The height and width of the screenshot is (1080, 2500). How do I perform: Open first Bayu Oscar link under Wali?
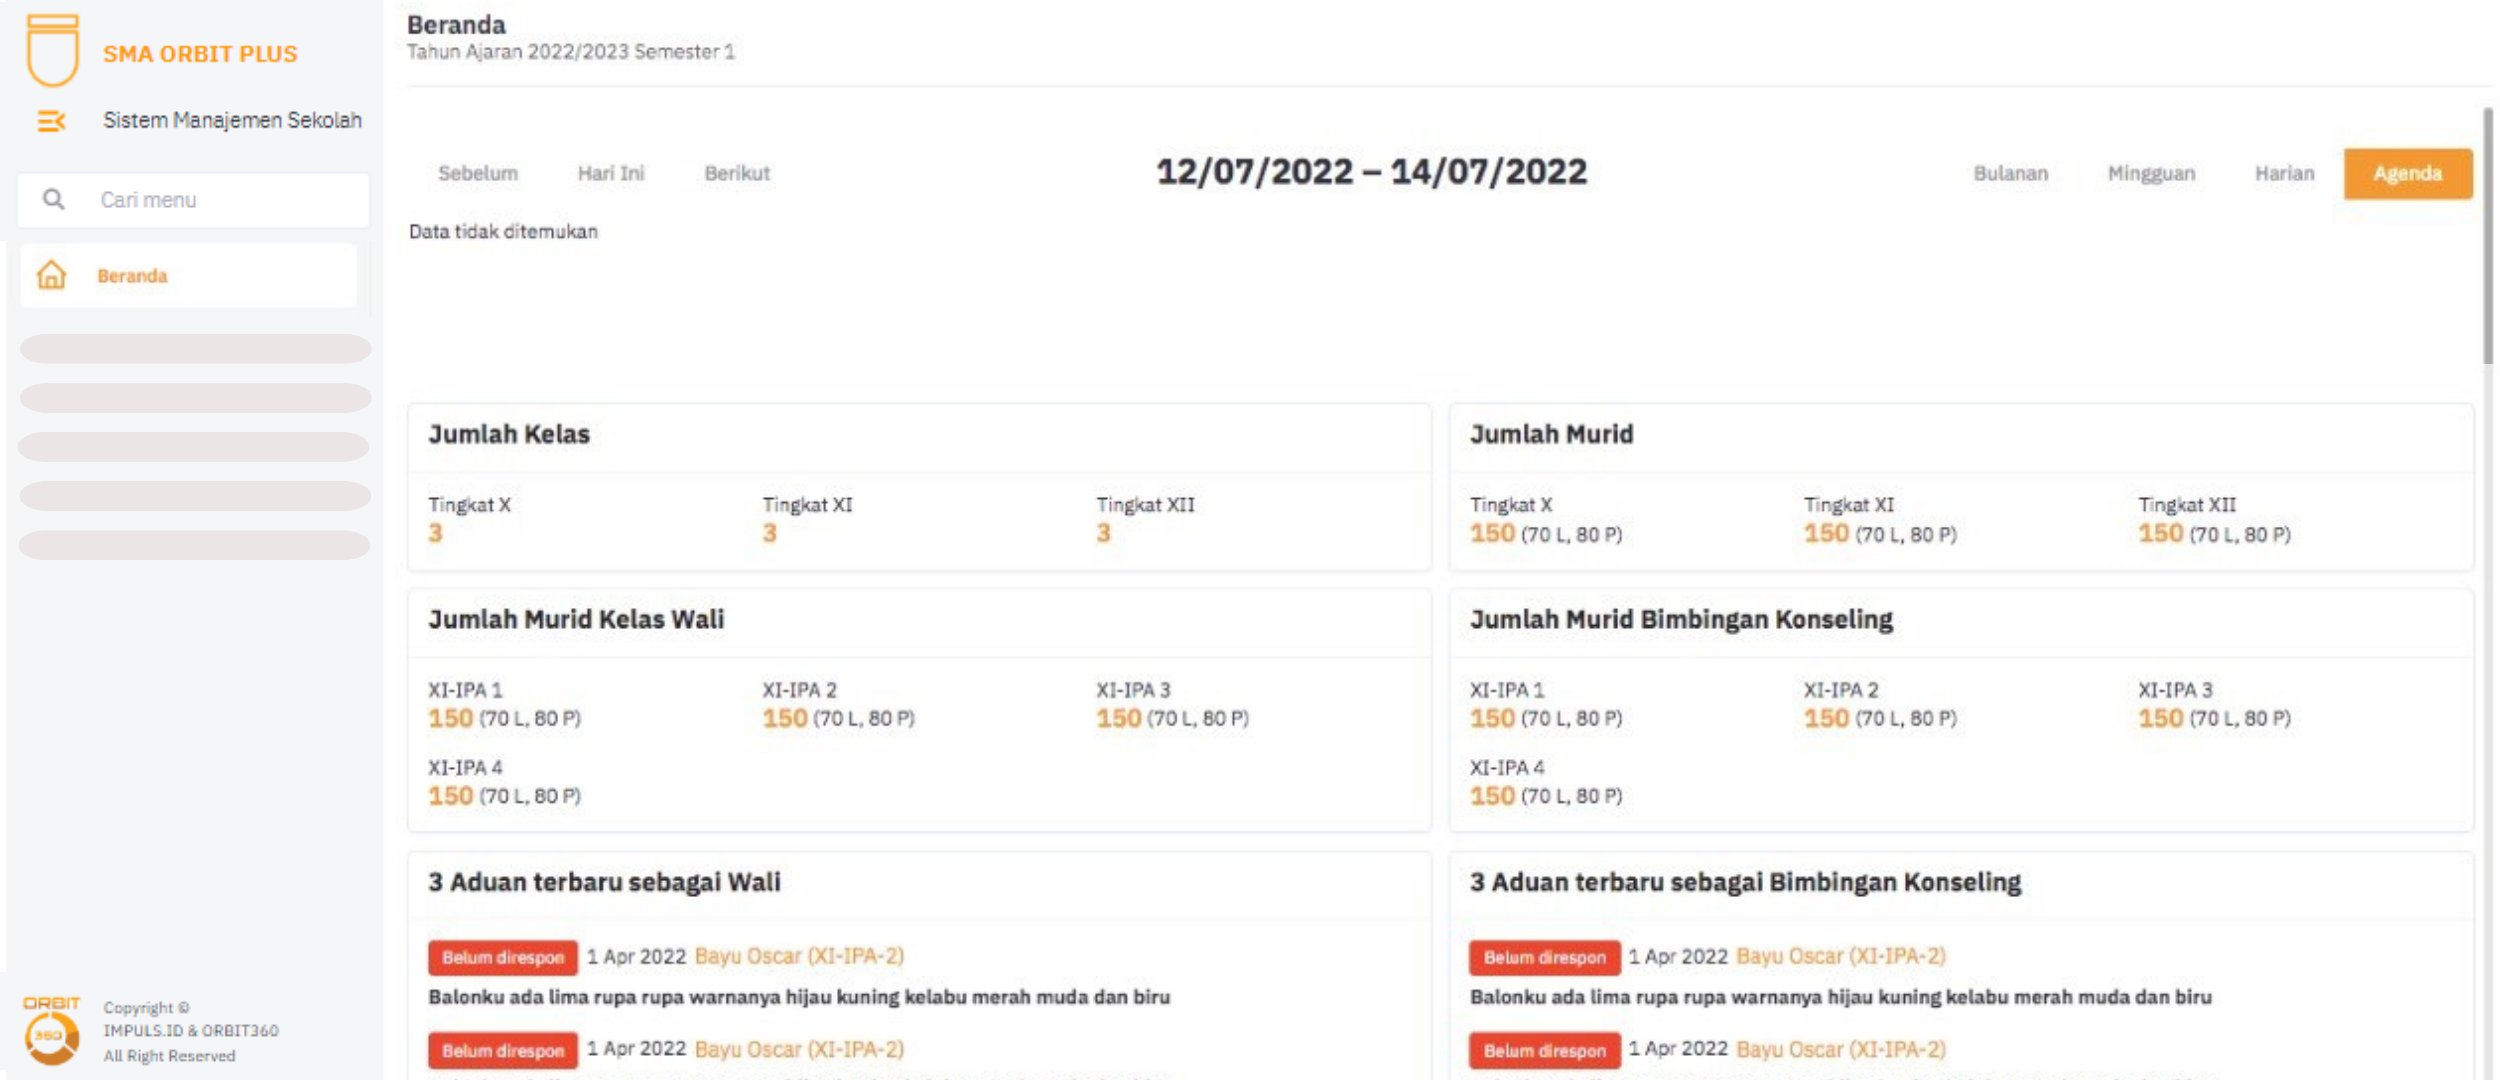tap(799, 956)
